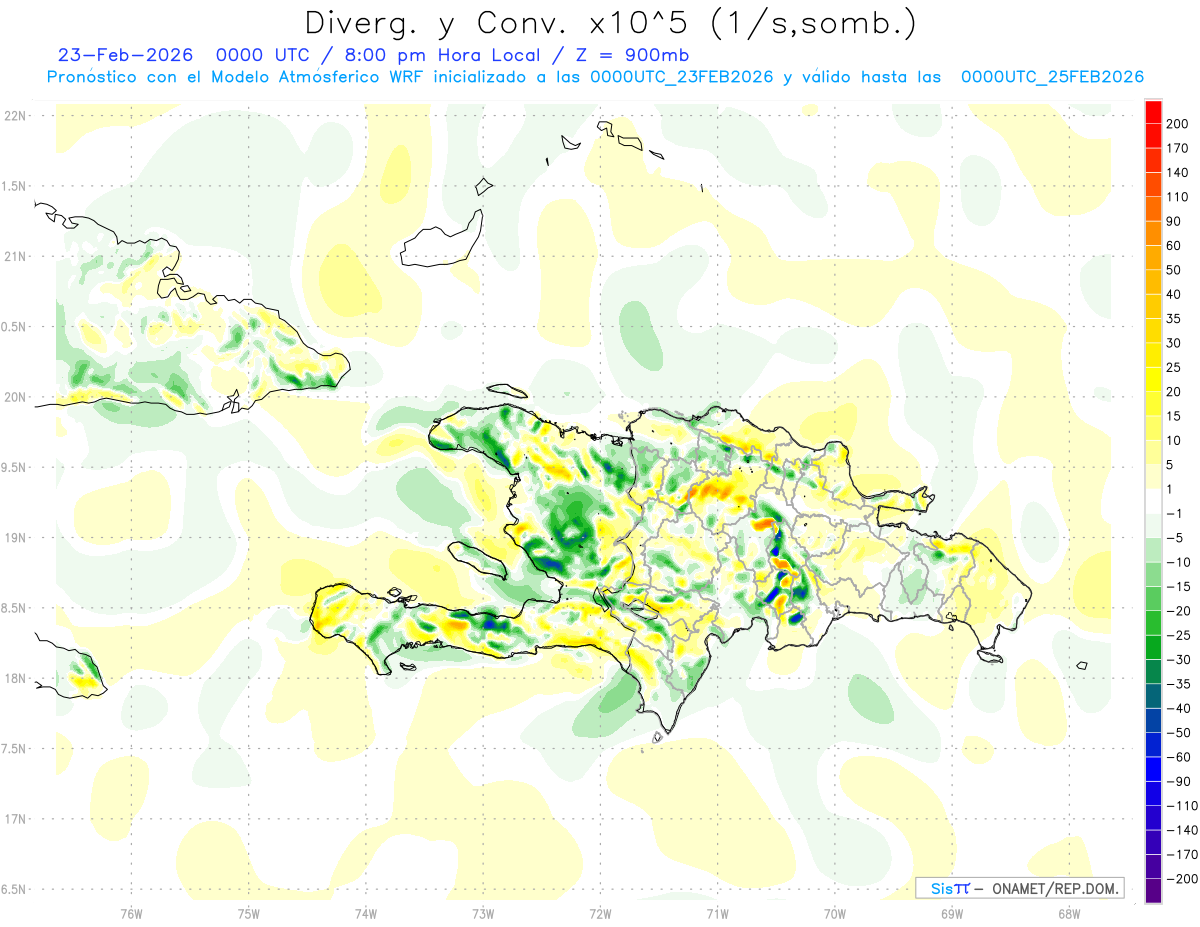Viewport: 1200px width, 927px height.
Task: Click the colorbar label "-200" at bottom
Action: pyautogui.click(x=1184, y=879)
